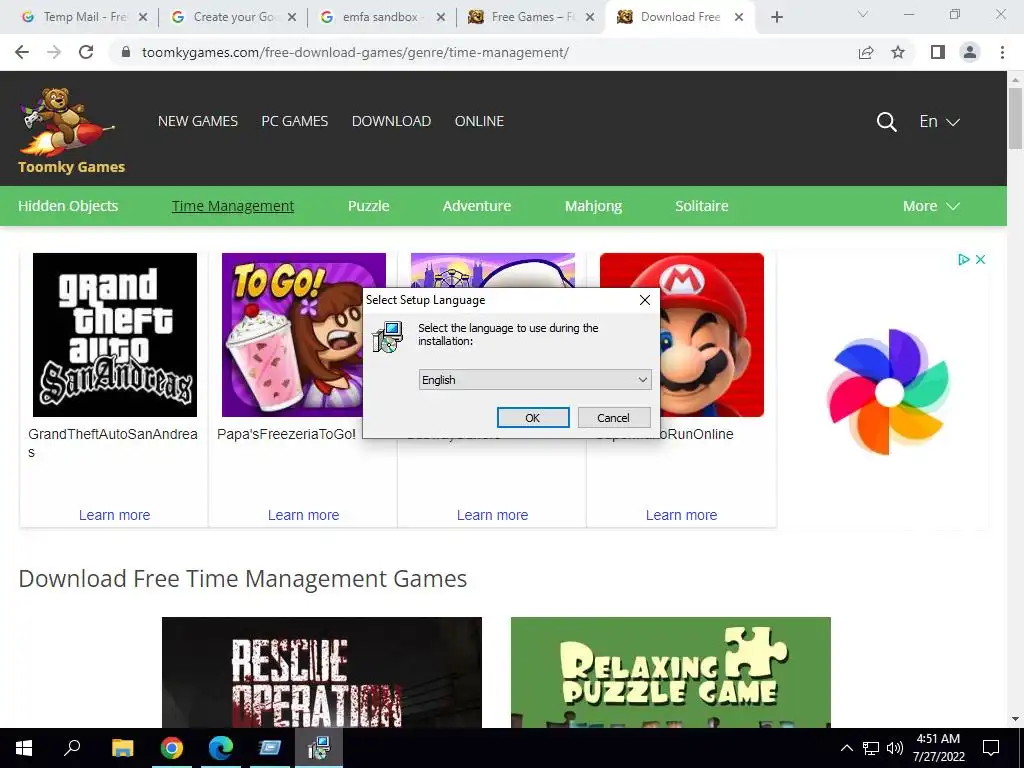Expand the En language selector

(x=939, y=121)
